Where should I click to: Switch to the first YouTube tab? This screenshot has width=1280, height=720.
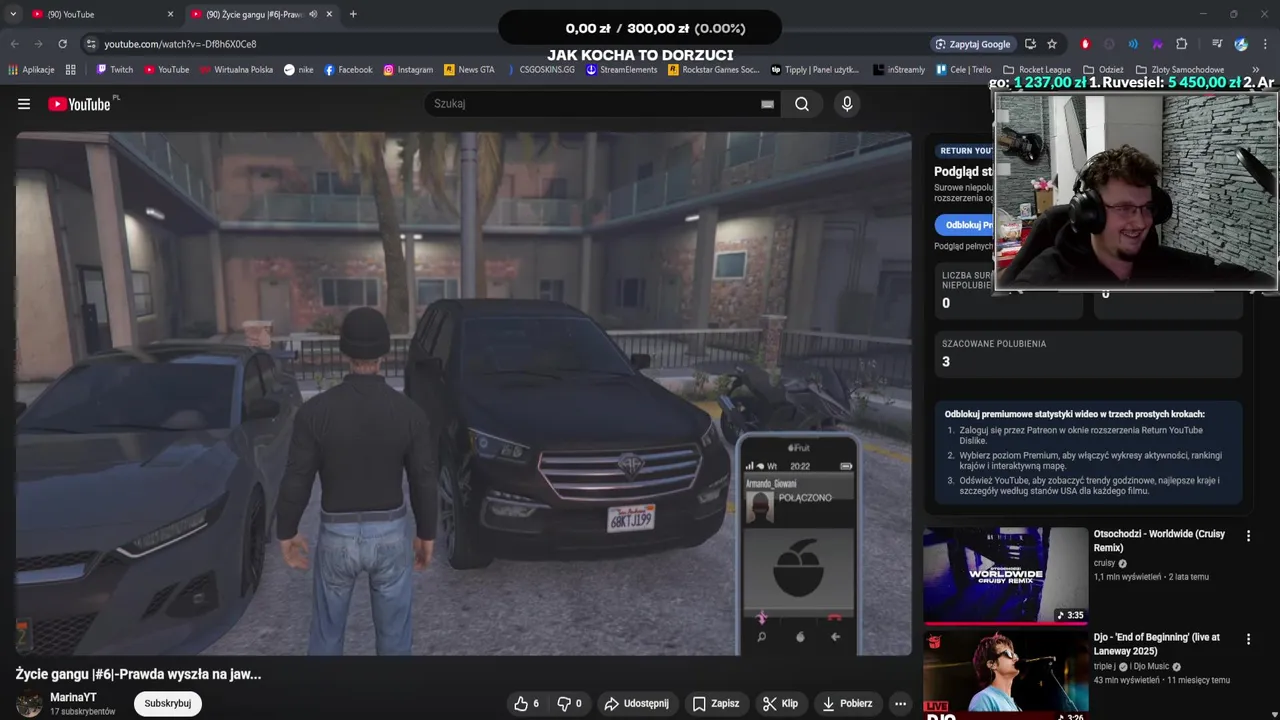[102, 14]
